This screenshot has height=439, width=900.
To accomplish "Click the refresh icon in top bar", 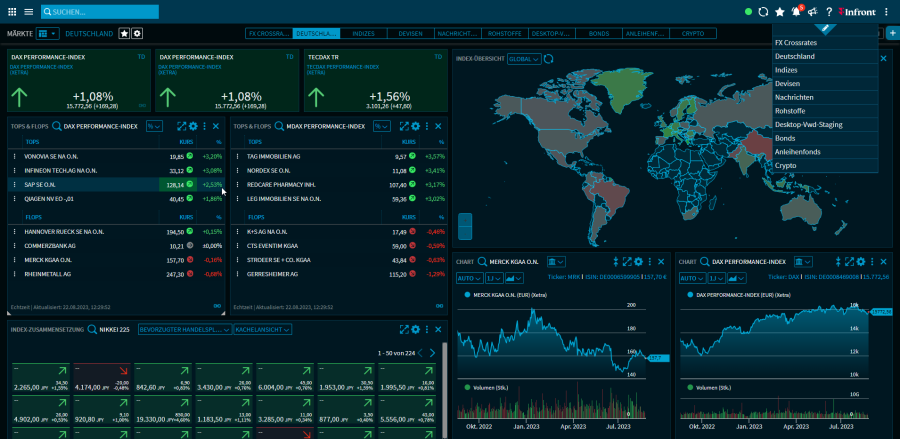I will 763,12.
